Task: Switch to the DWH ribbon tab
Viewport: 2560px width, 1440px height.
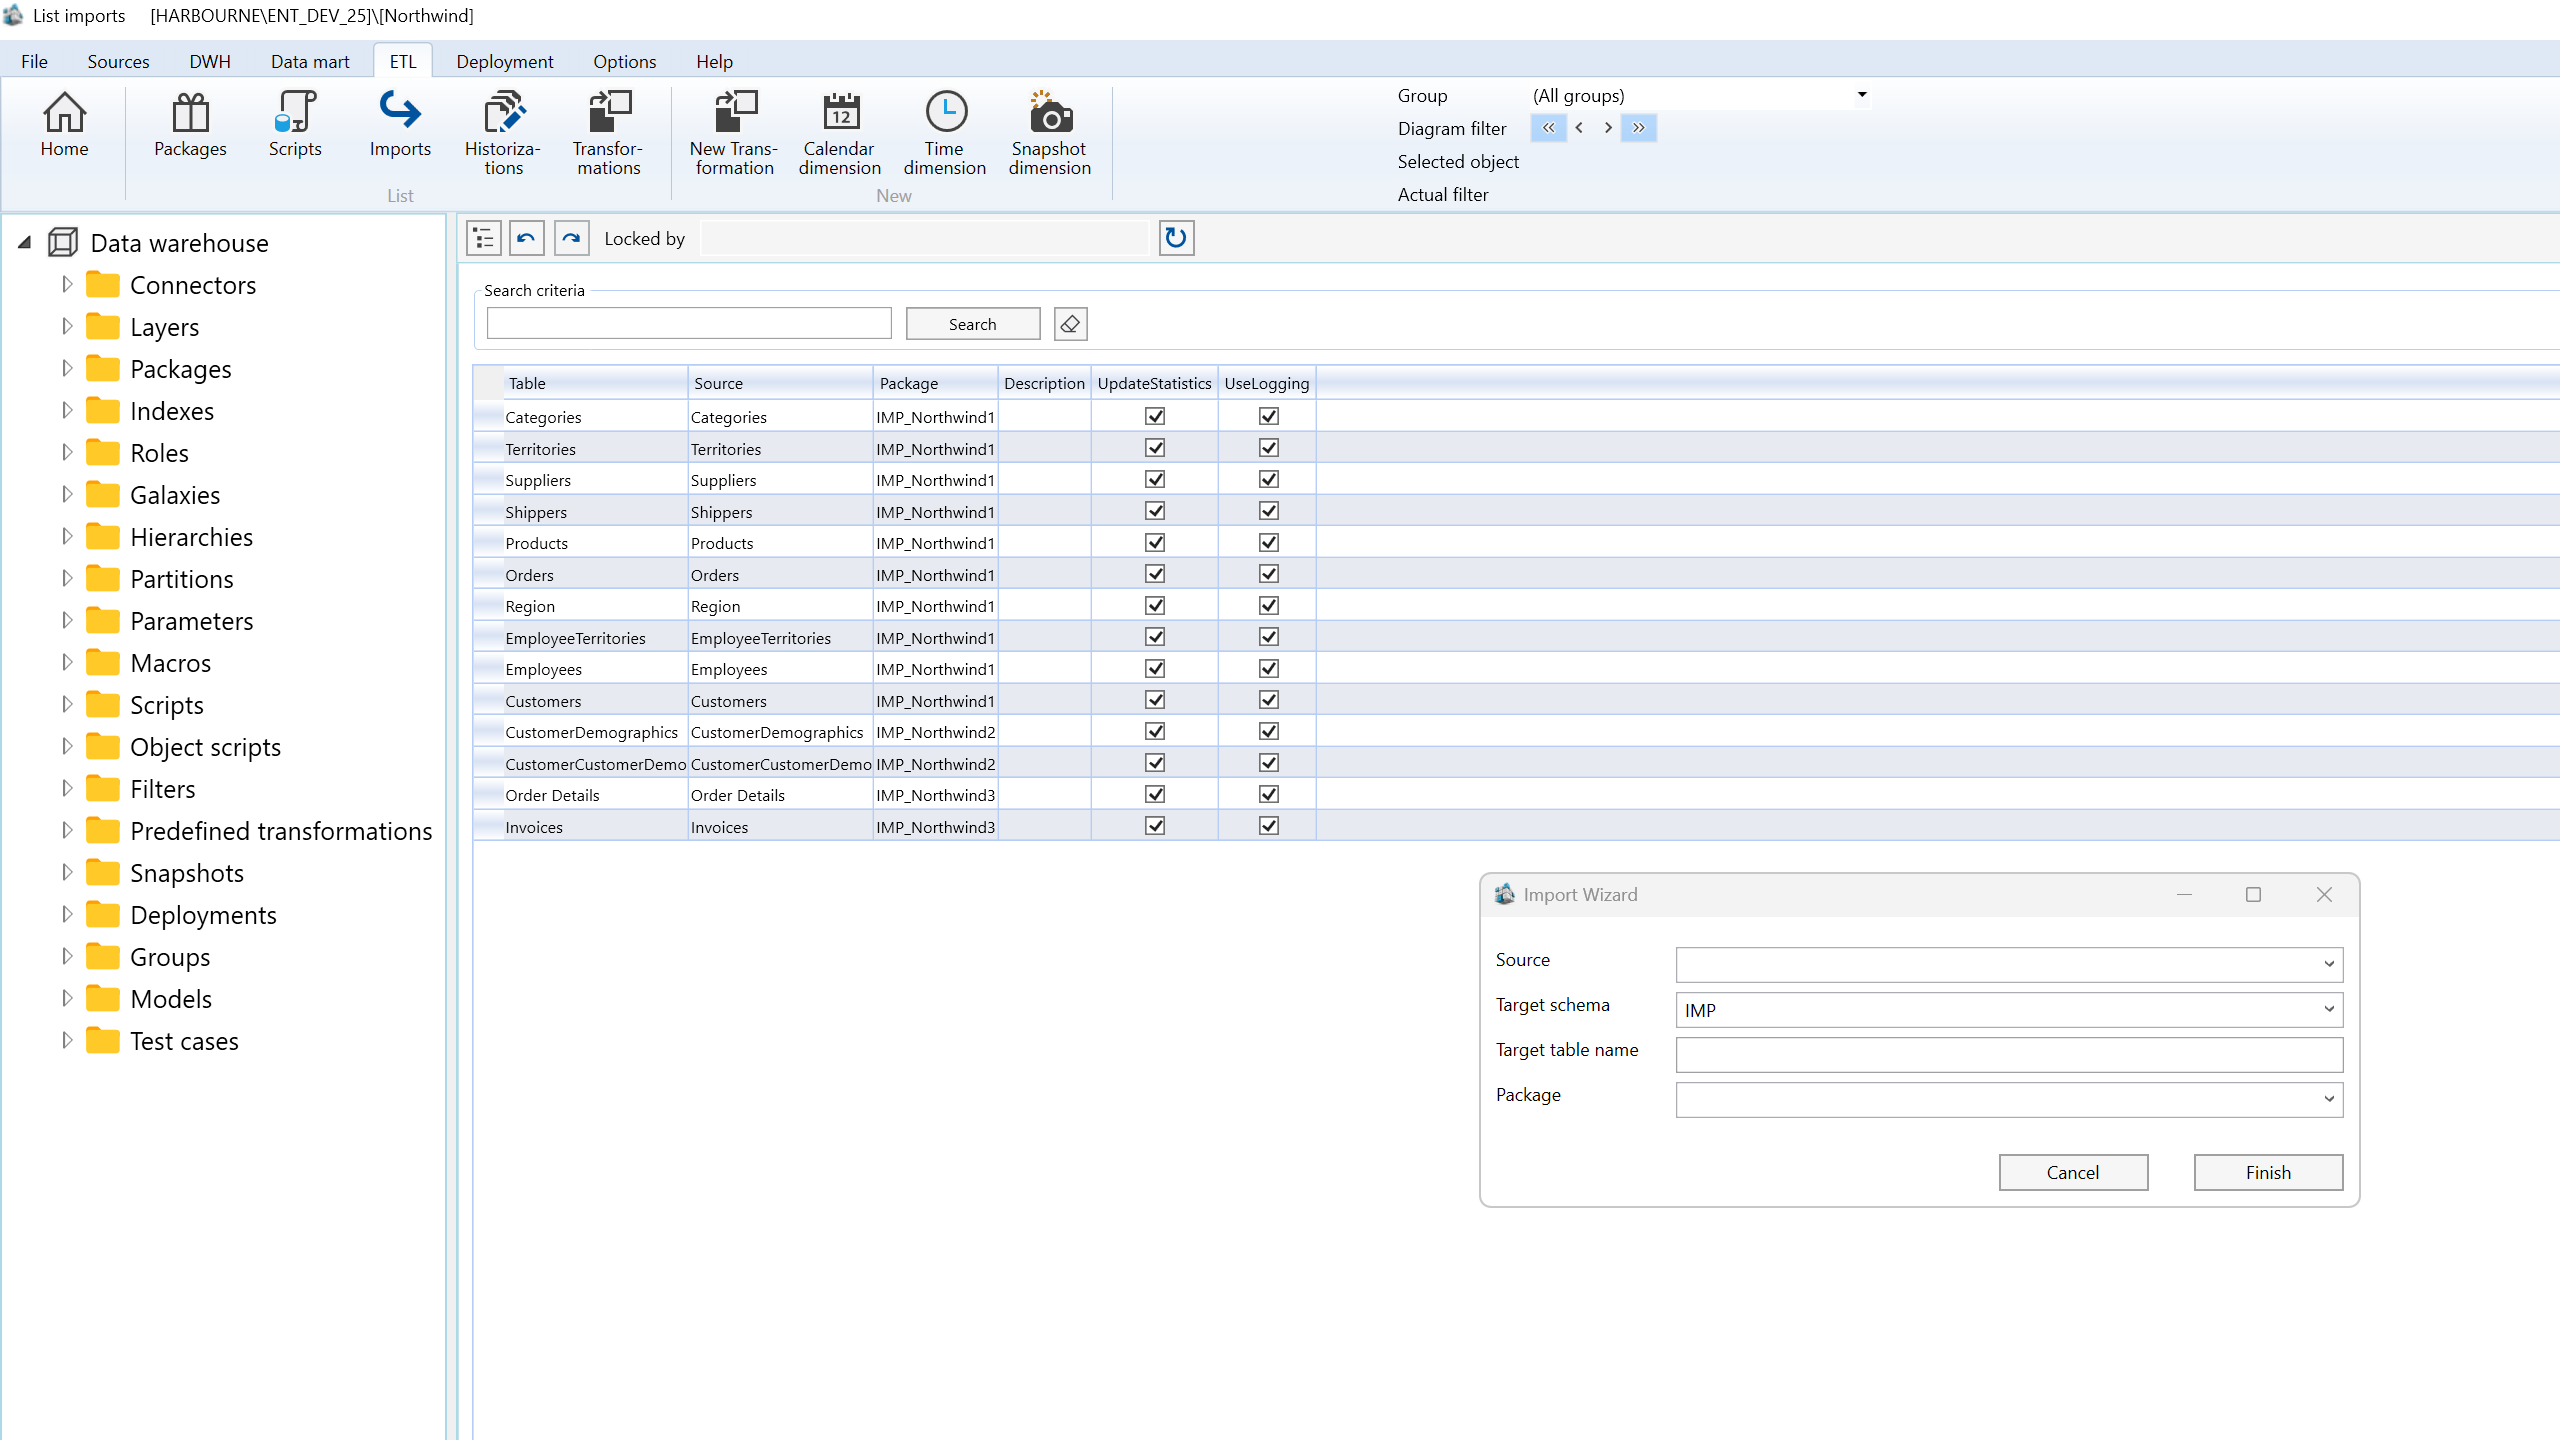Action: [x=210, y=61]
